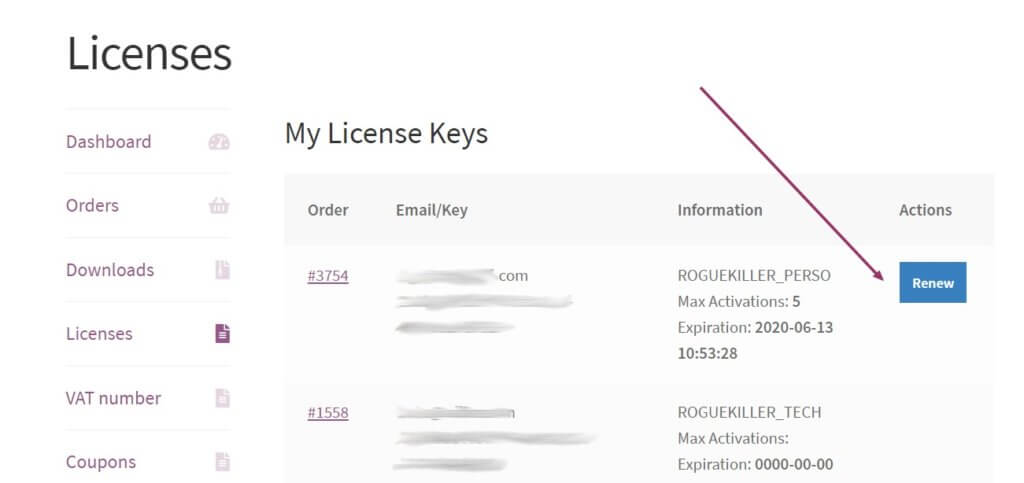Renew the ROGUEKILLER_PERSO license

pyautogui.click(x=932, y=283)
